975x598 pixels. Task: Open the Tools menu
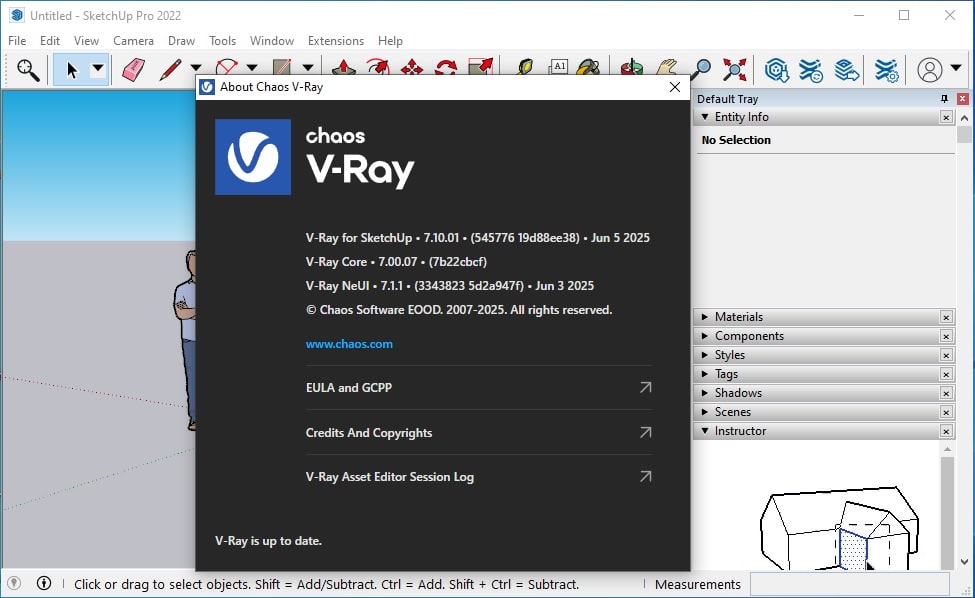pos(223,40)
